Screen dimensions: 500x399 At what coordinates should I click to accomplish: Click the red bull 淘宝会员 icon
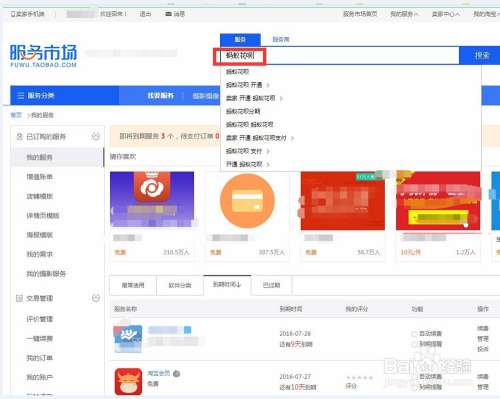pyautogui.click(x=128, y=382)
